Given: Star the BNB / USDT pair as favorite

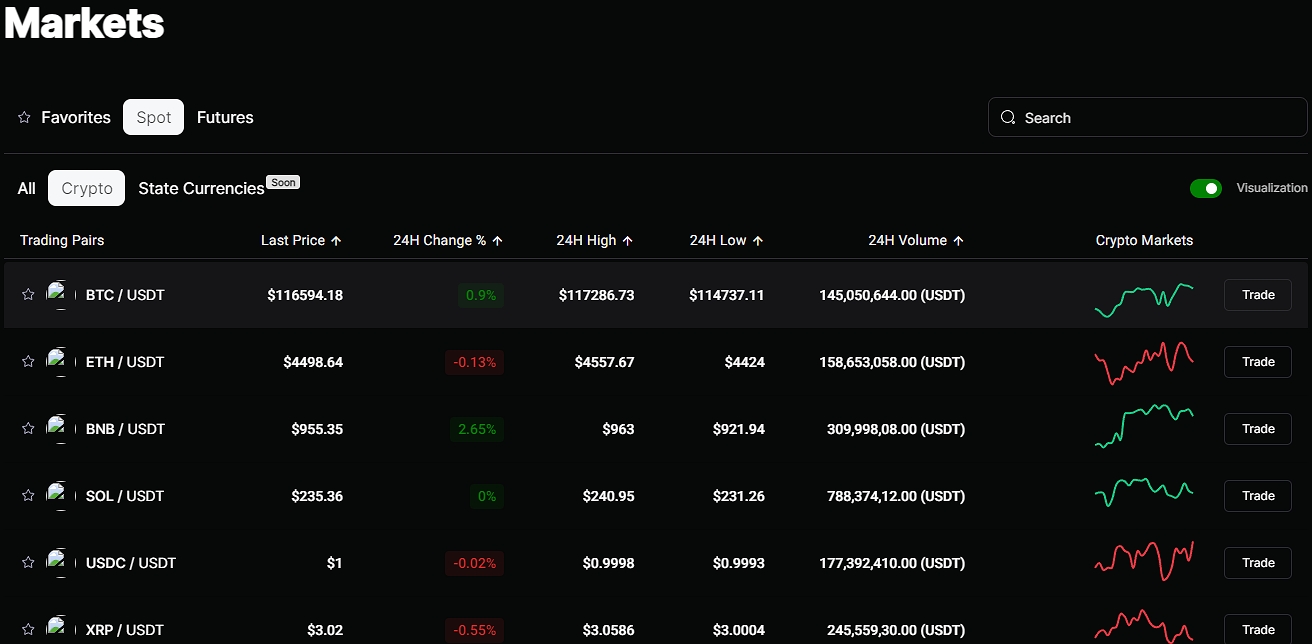Looking at the screenshot, I should [28, 429].
